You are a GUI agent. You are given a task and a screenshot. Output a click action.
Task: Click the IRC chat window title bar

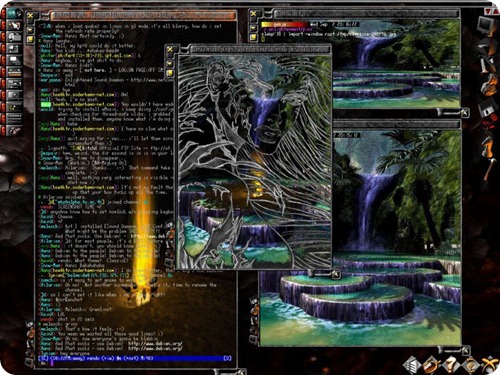(x=143, y=15)
